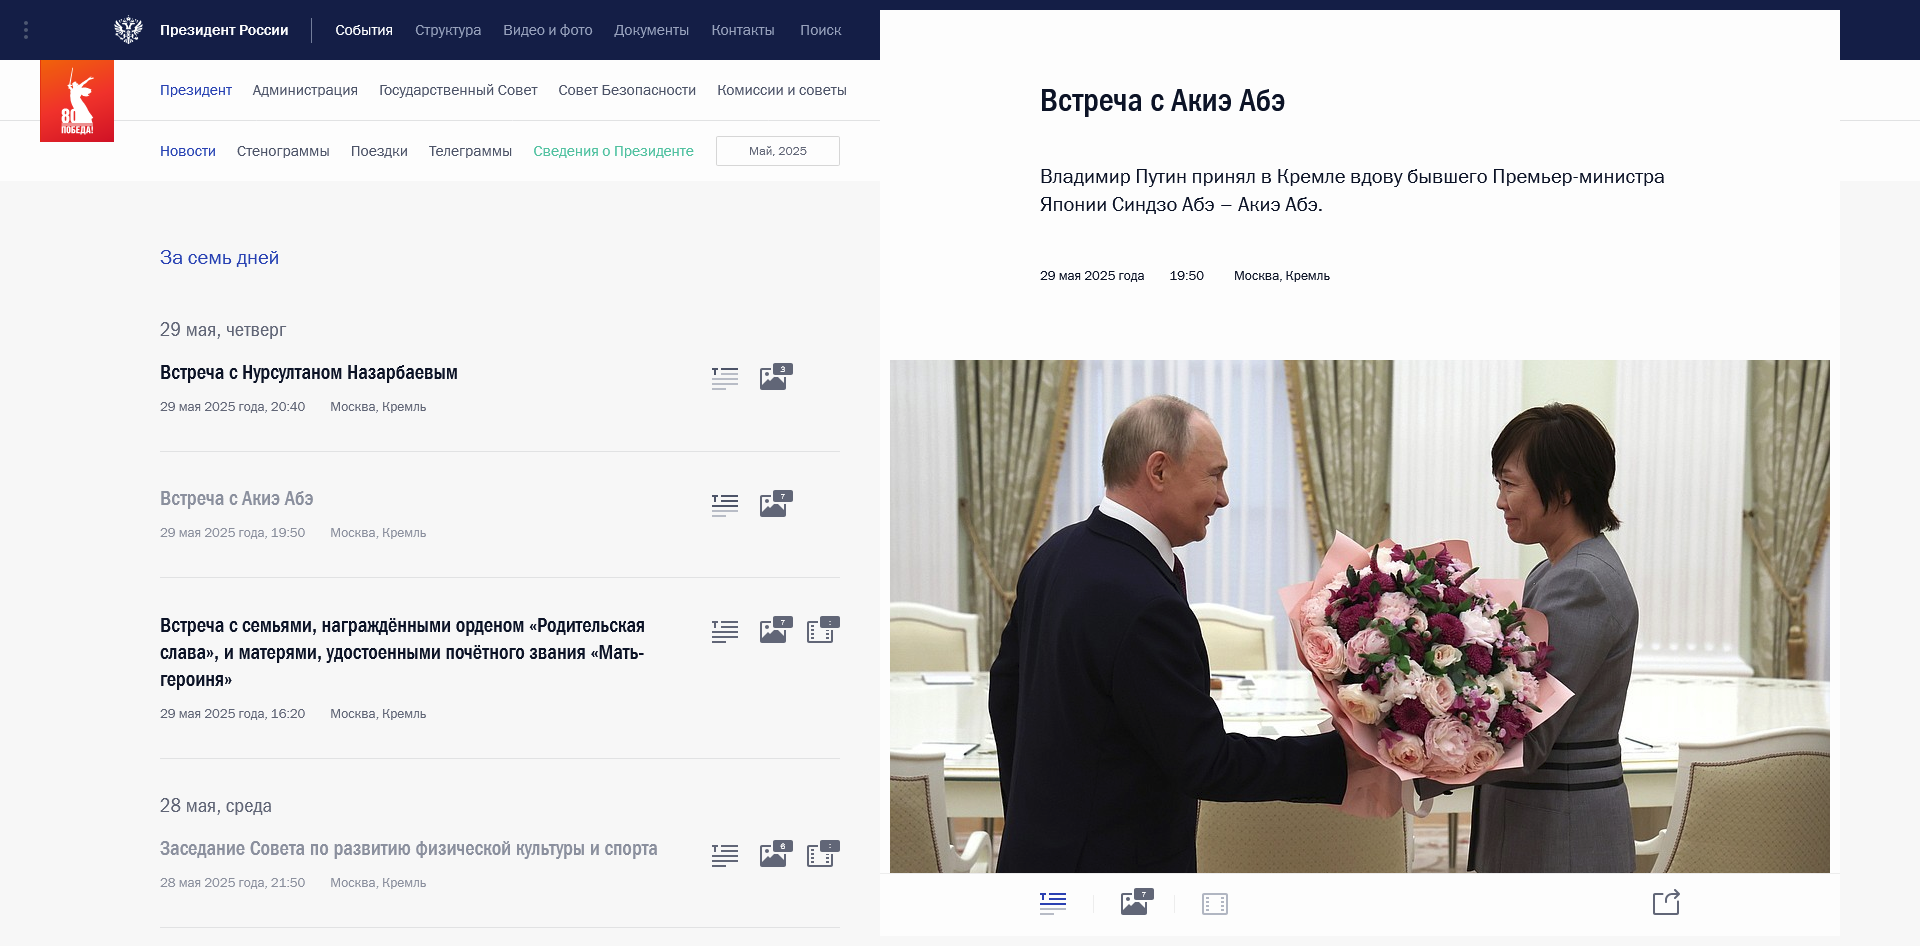1920x946 pixels.
Task: Open photos of sports council meeting
Action: (776, 854)
